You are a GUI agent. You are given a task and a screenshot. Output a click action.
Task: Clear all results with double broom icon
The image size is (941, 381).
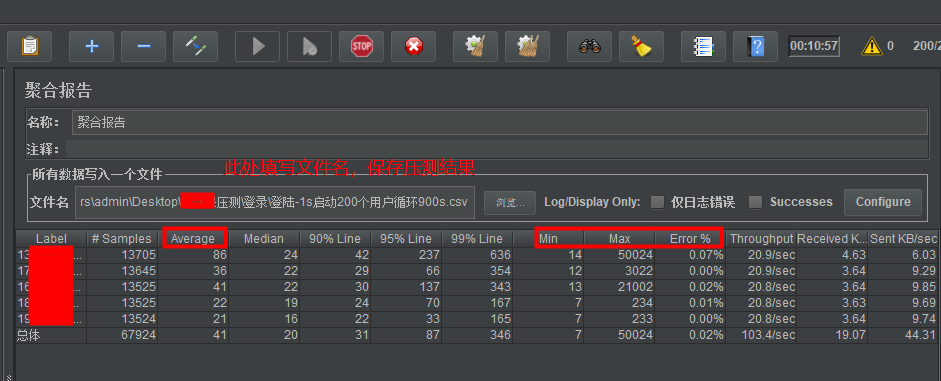pyautogui.click(x=528, y=46)
